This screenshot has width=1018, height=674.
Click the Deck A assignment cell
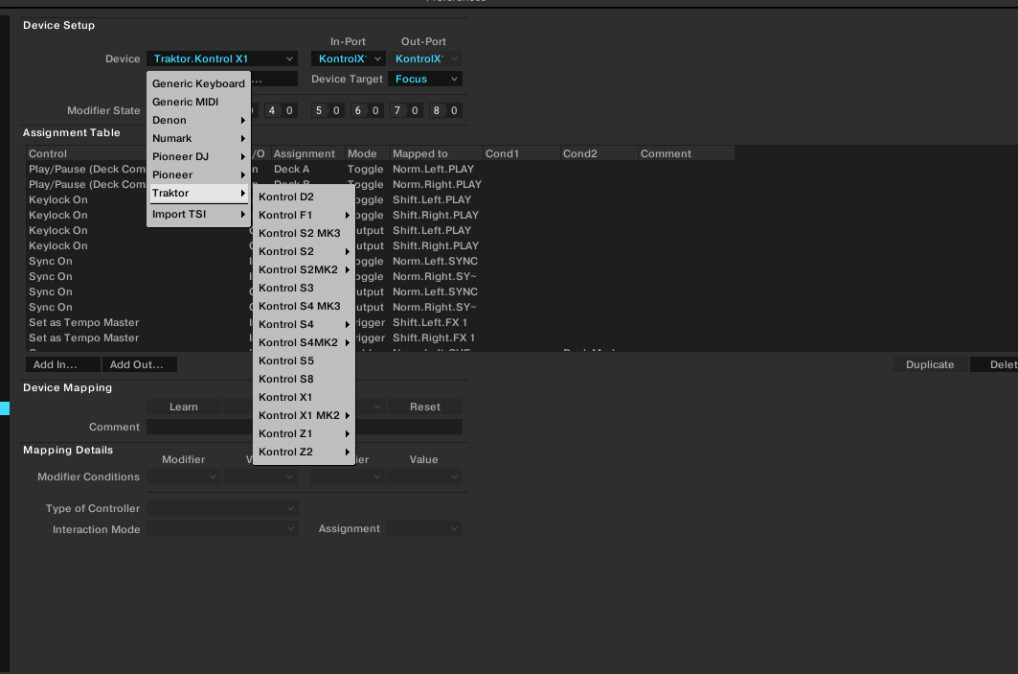292,169
